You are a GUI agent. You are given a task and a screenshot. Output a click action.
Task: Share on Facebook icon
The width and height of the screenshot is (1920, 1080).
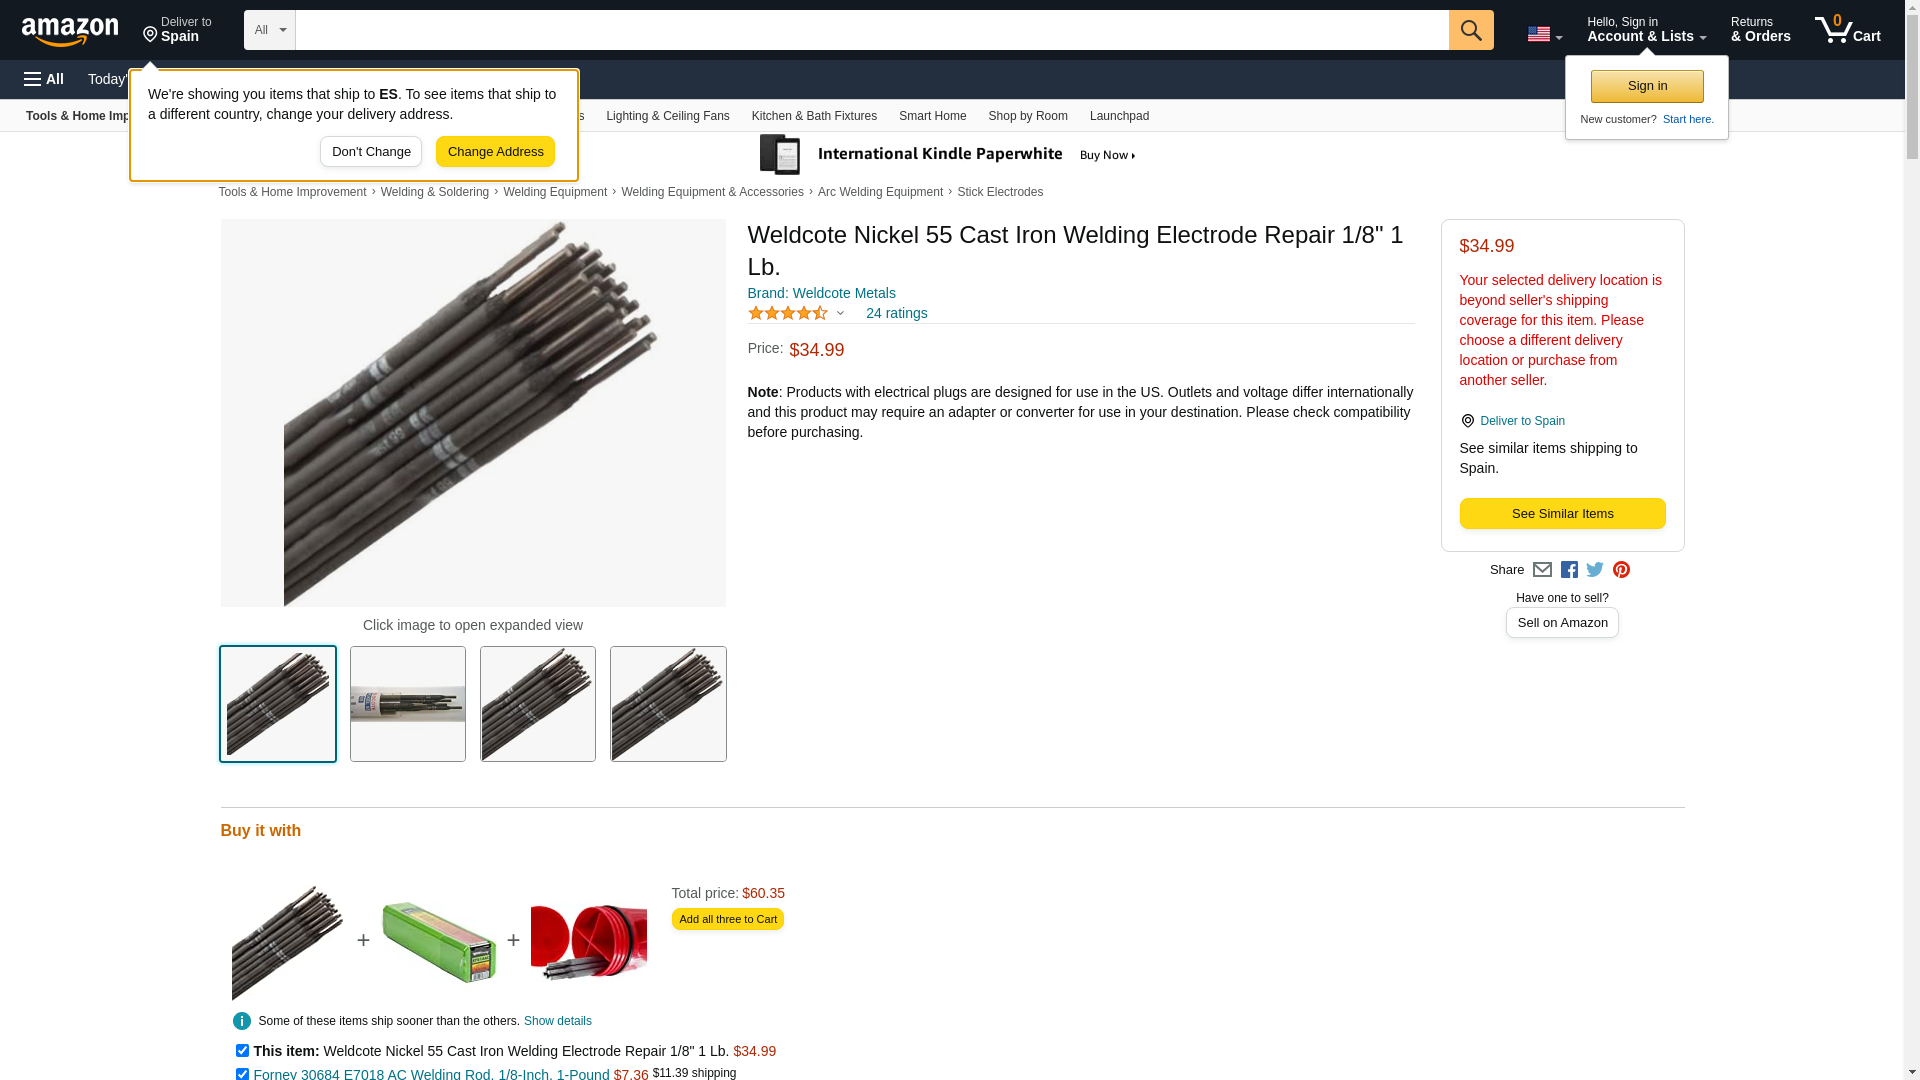(1569, 570)
